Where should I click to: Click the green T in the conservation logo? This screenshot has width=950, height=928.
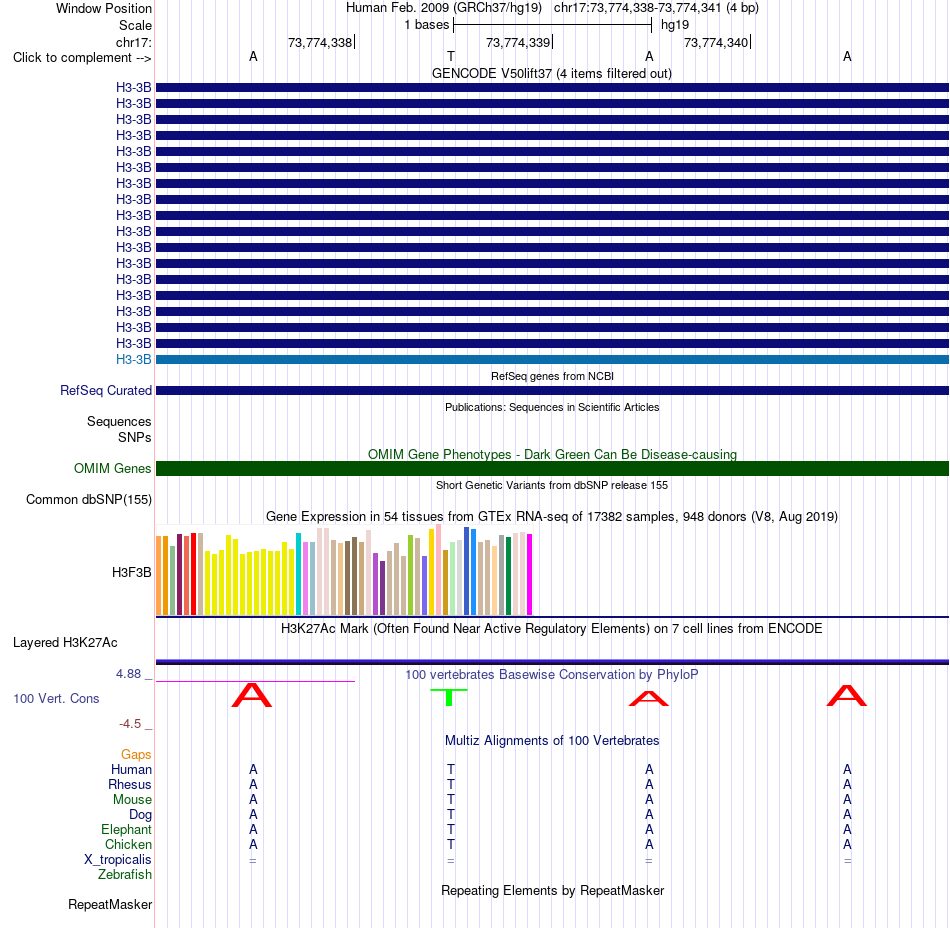pyautogui.click(x=449, y=698)
